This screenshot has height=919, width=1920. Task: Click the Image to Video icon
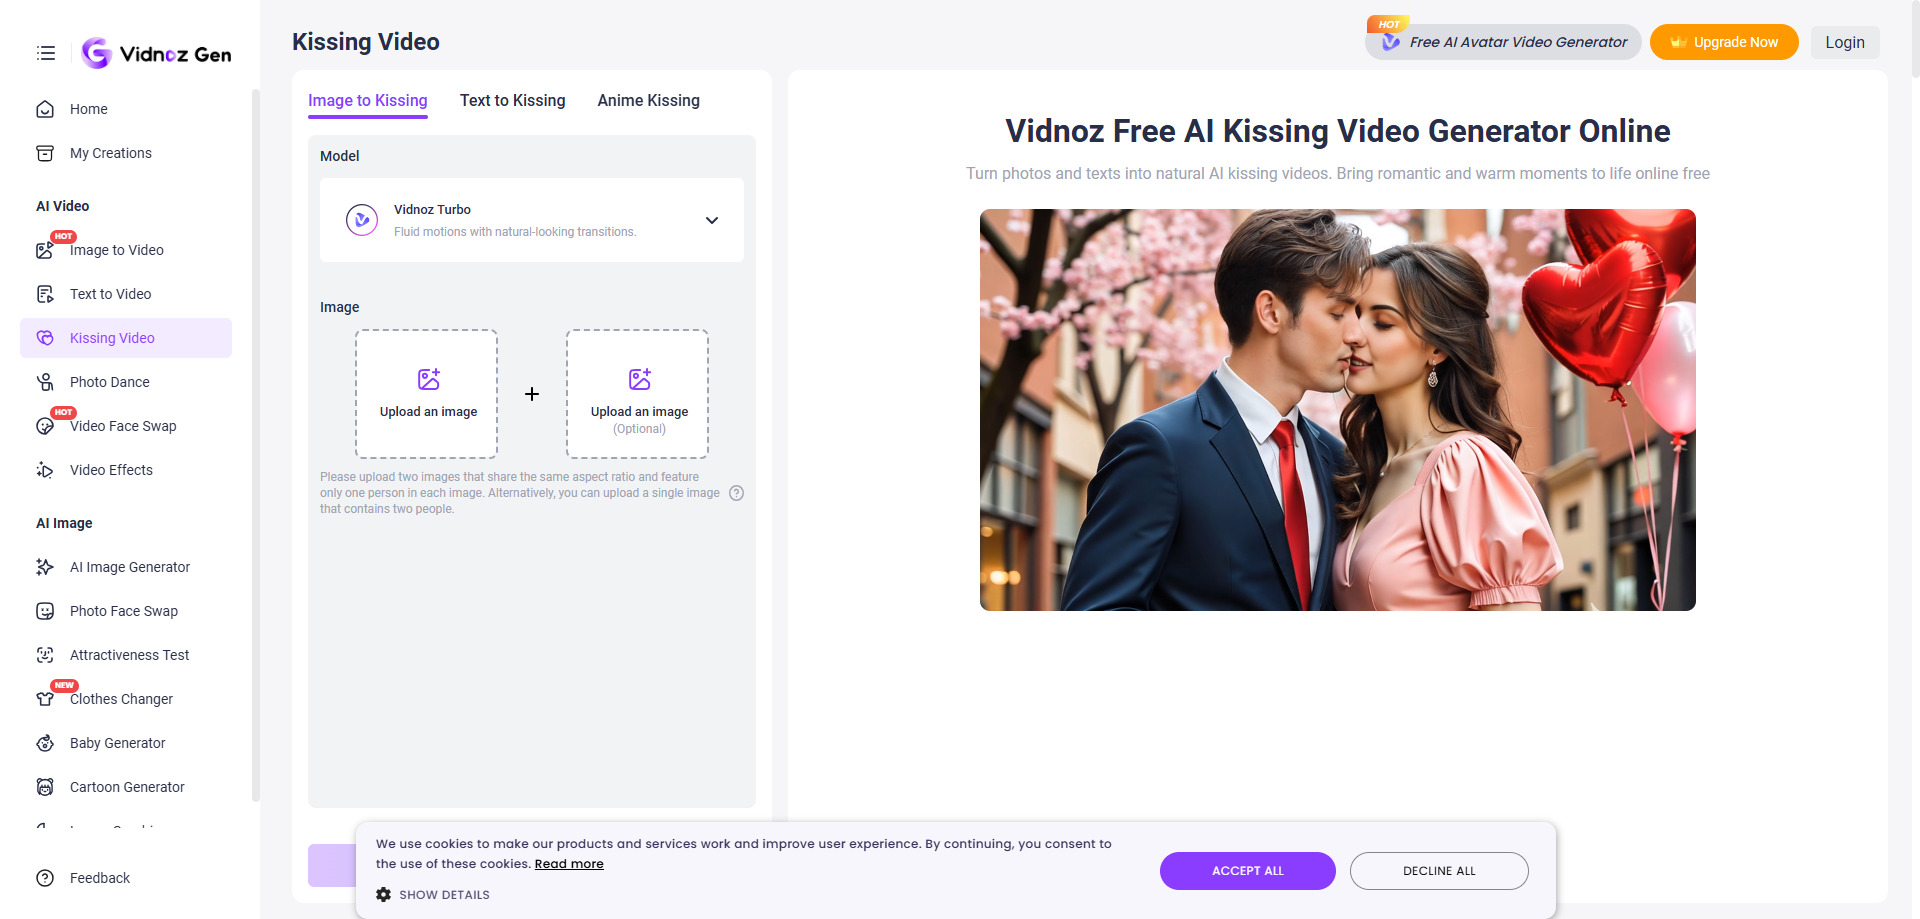(x=45, y=250)
